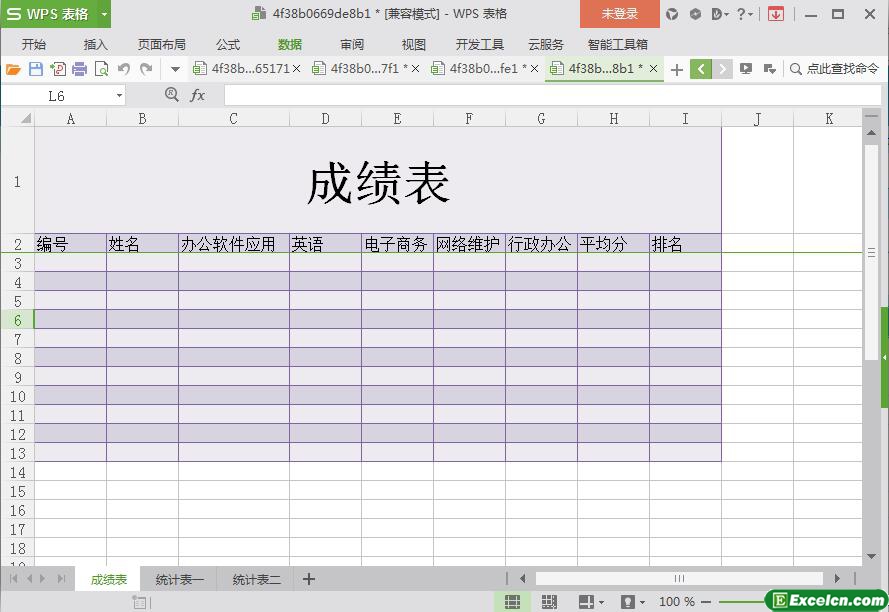Open a new document tab with plus
The height and width of the screenshot is (612, 889).
point(677,69)
